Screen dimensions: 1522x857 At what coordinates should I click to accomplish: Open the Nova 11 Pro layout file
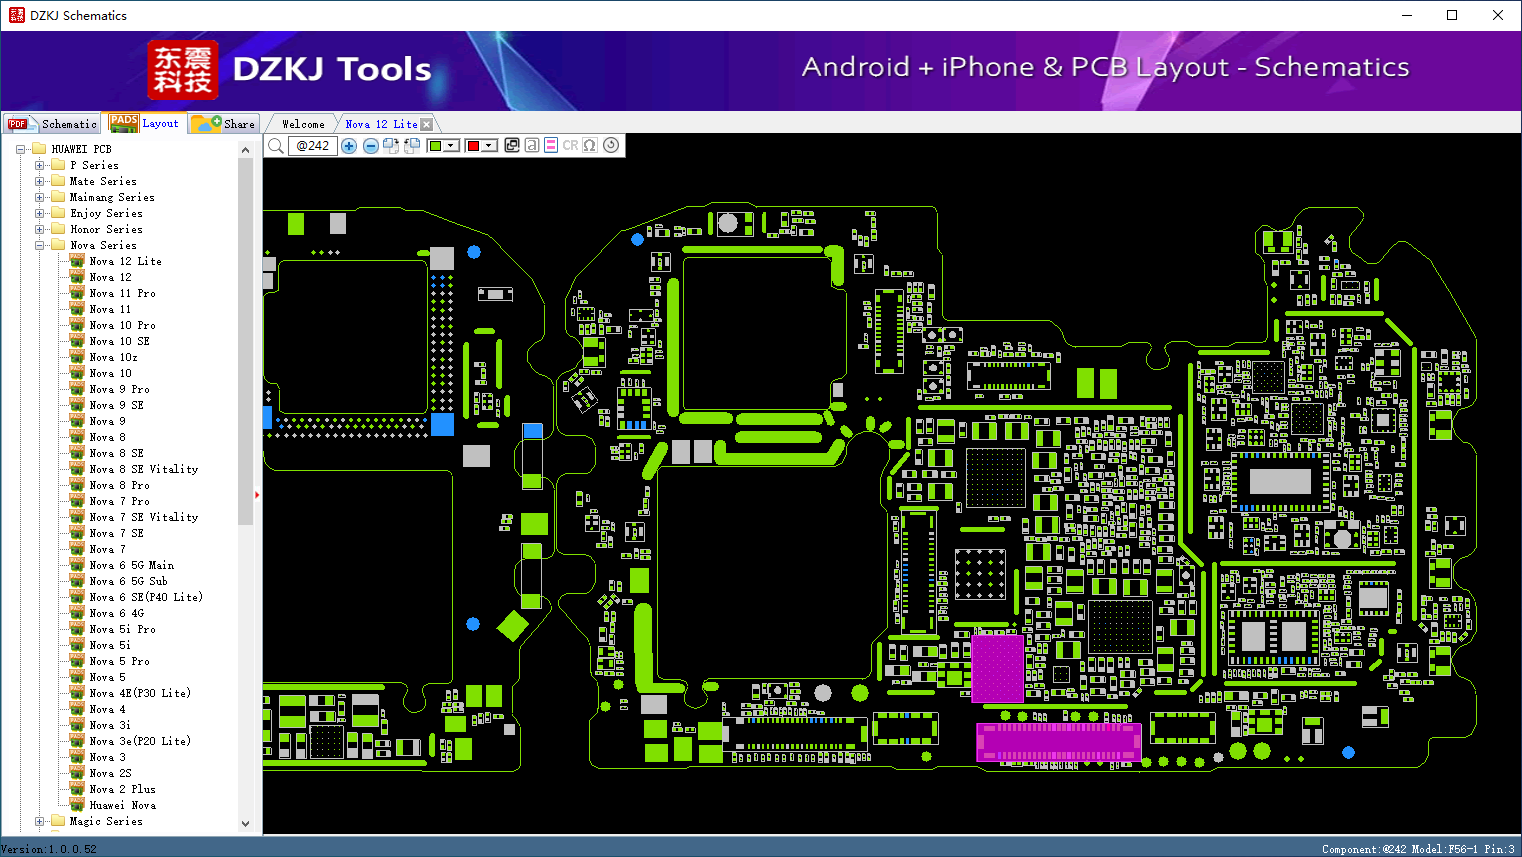coord(122,293)
